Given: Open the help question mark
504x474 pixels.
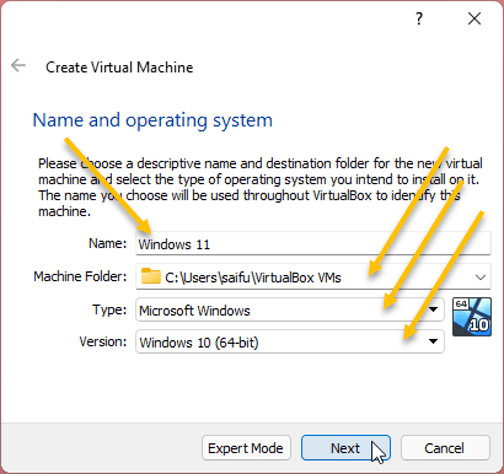Looking at the screenshot, I should (x=419, y=19).
